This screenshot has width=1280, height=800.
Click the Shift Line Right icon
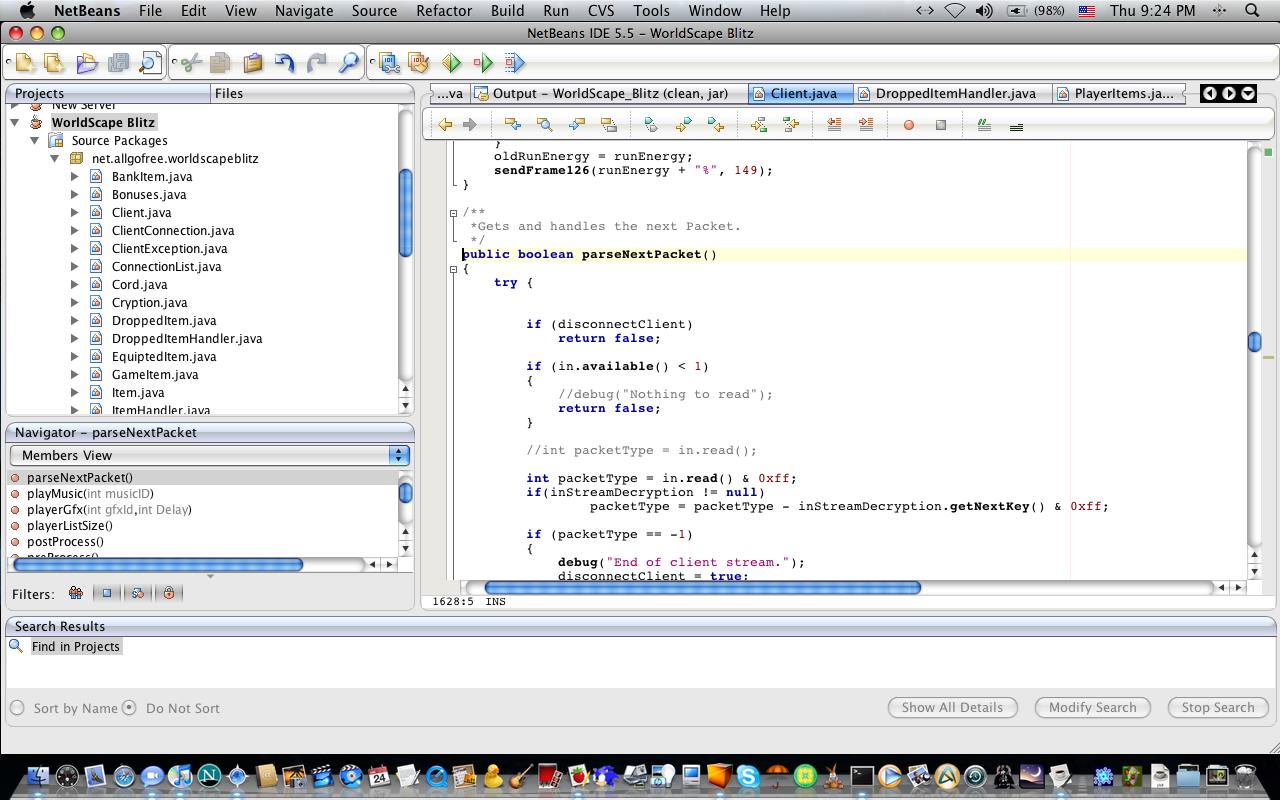[x=866, y=125]
